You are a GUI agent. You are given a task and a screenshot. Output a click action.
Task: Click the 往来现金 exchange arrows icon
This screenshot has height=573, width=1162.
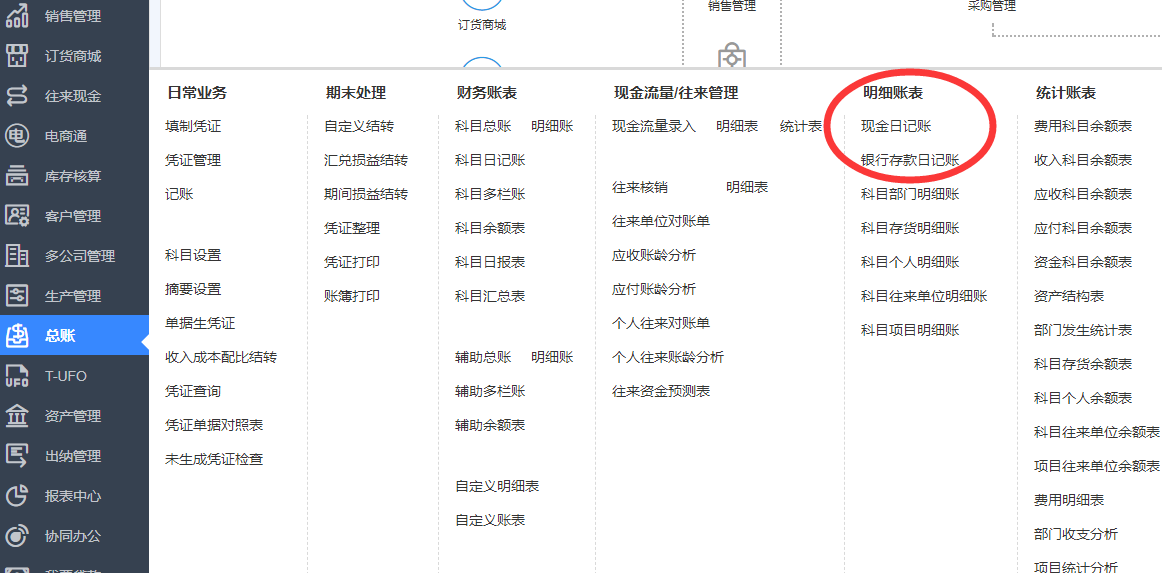click(17, 96)
